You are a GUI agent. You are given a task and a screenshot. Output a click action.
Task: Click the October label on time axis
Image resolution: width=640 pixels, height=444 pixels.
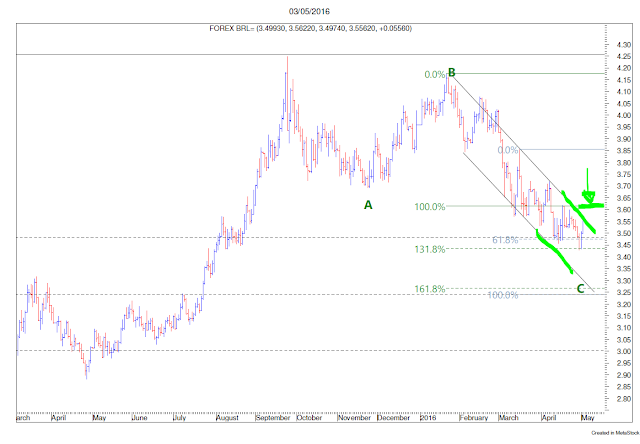(x=309, y=418)
